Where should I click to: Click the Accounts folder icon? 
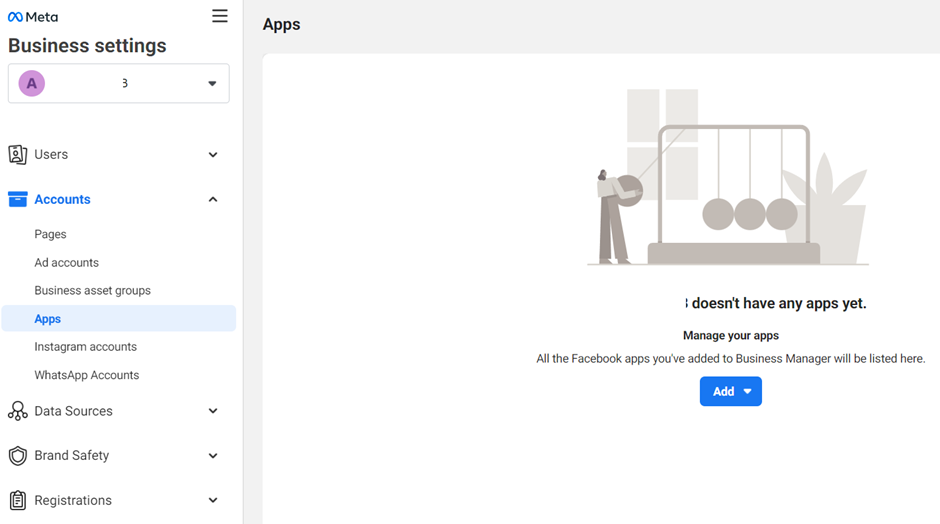[x=17, y=199]
